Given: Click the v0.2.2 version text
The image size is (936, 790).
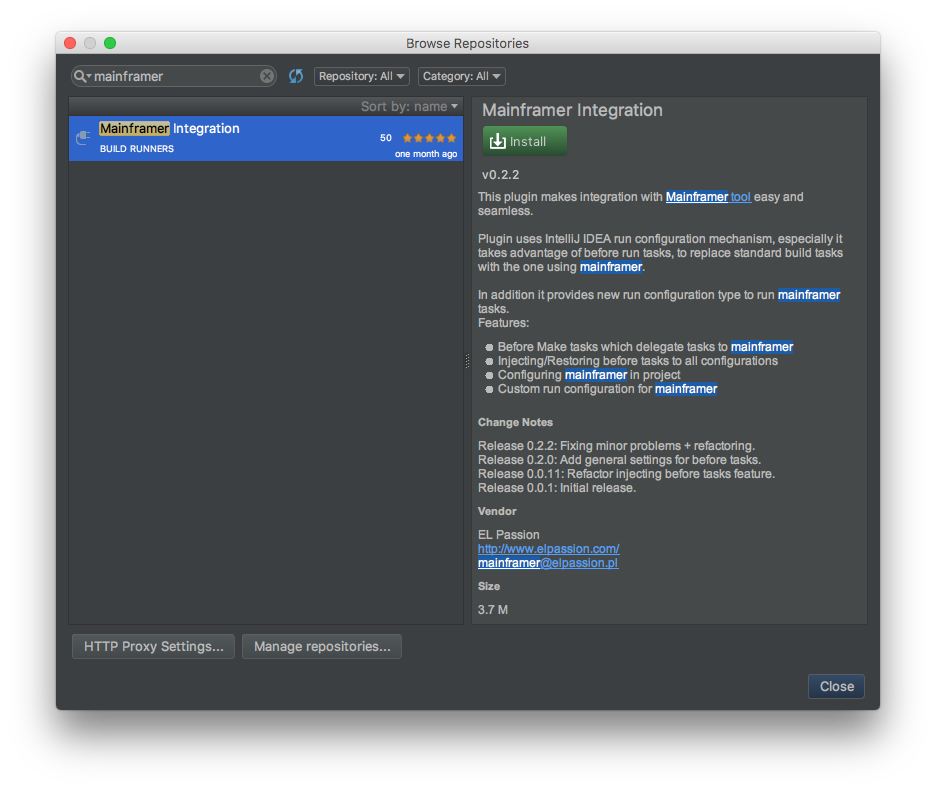Looking at the screenshot, I should 500,175.
